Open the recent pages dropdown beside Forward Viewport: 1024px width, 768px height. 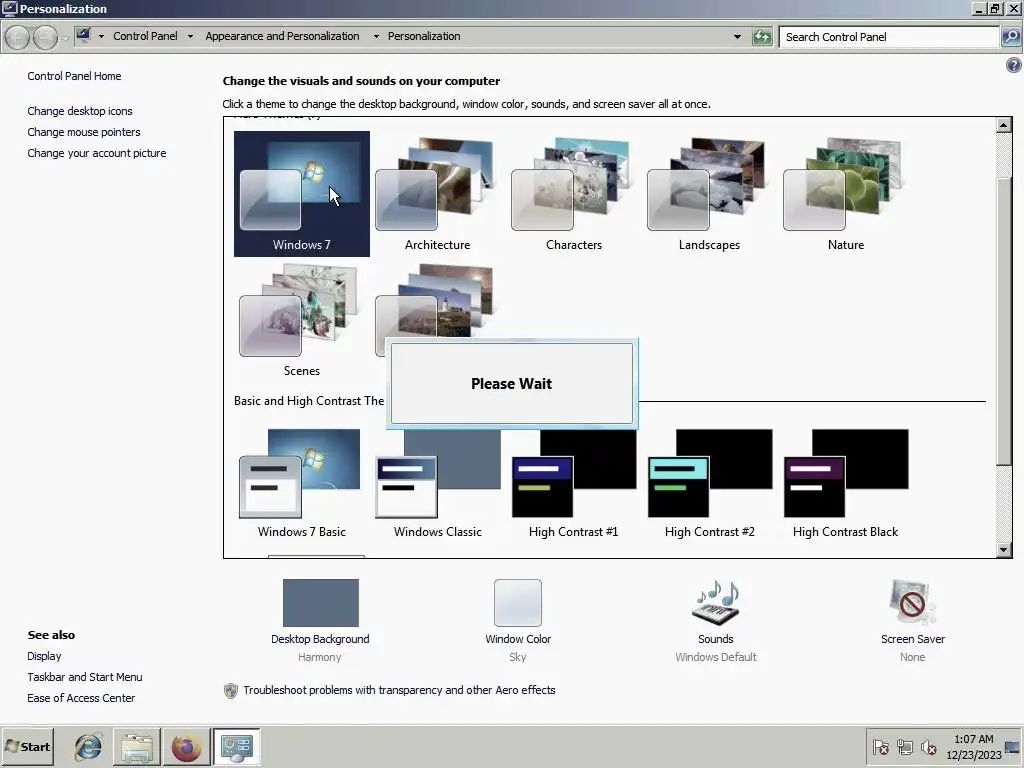pos(65,39)
